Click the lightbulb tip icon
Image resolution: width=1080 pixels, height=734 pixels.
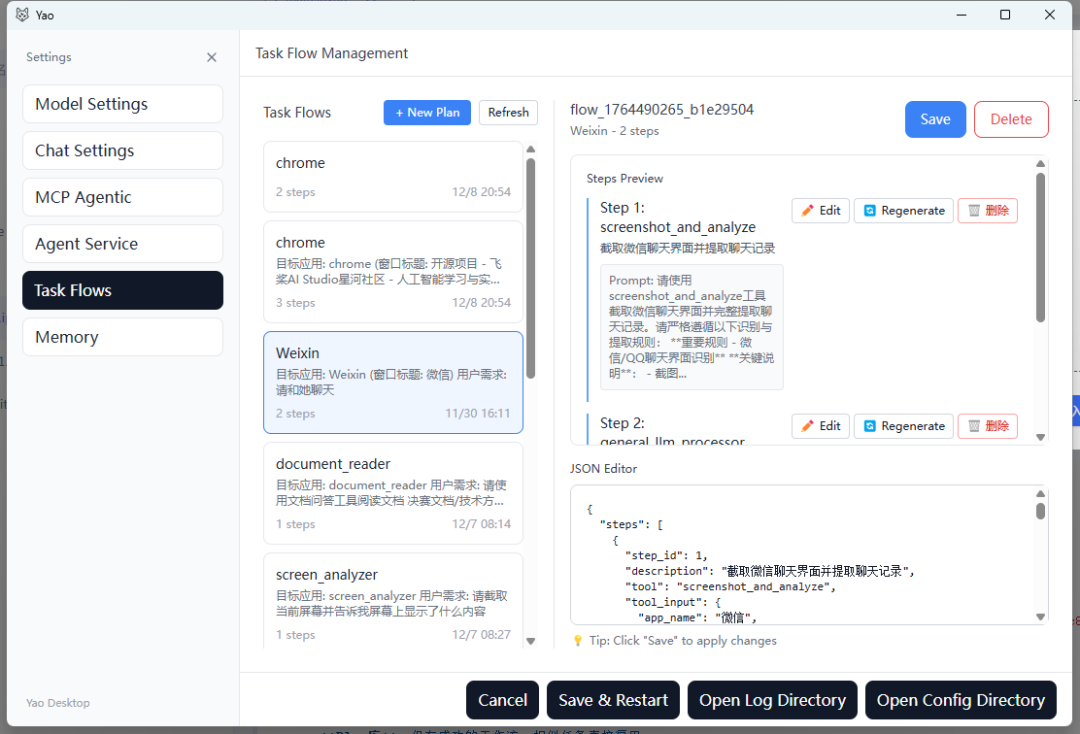tap(578, 641)
